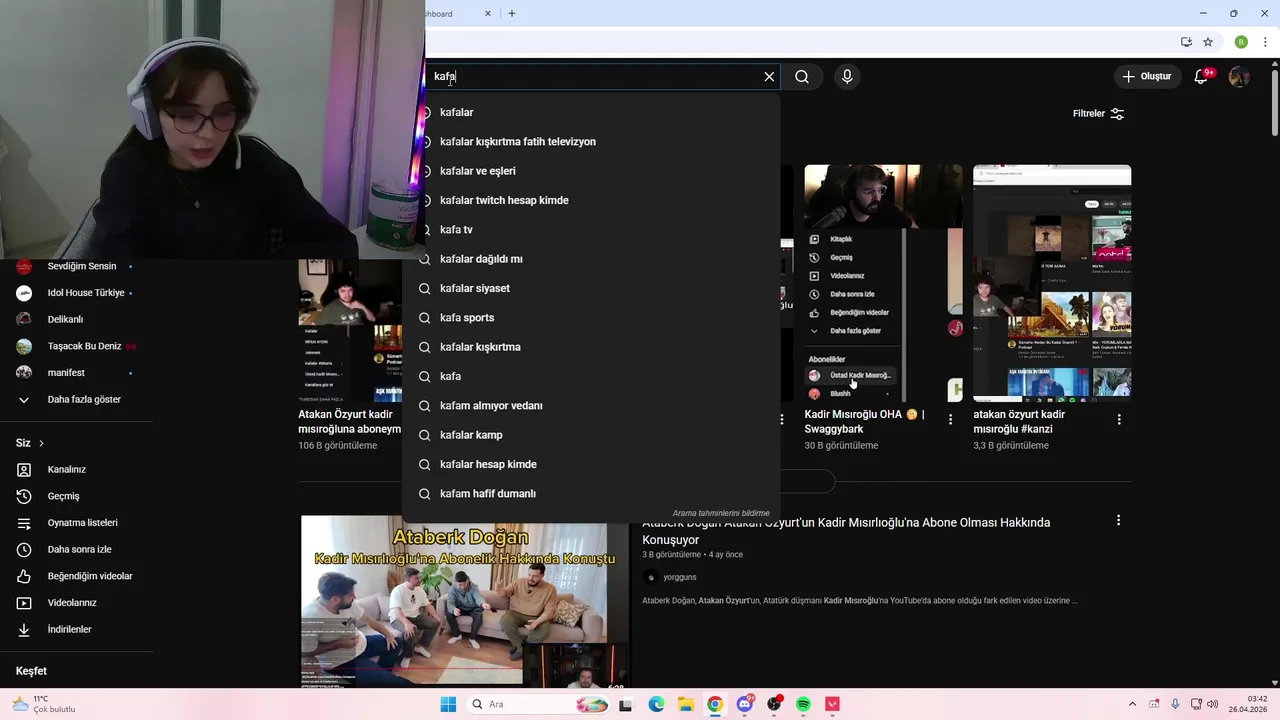Viewport: 1280px width, 720px height.
Task: Open the volume control in the system tray
Action: [x=1214, y=704]
